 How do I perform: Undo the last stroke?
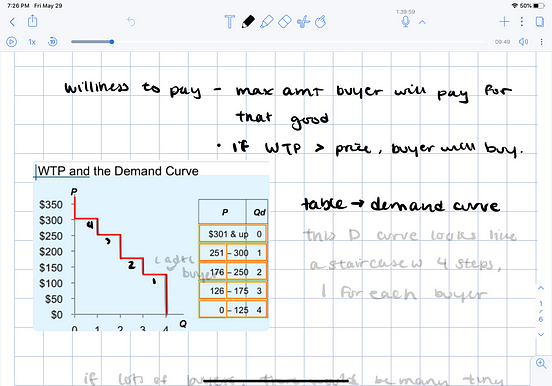[131, 22]
